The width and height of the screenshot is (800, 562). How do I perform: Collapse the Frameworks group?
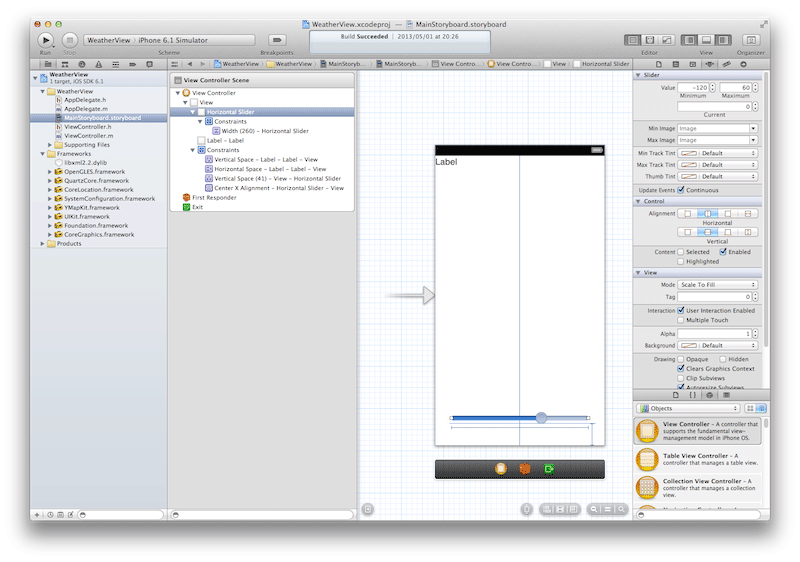click(x=42, y=154)
